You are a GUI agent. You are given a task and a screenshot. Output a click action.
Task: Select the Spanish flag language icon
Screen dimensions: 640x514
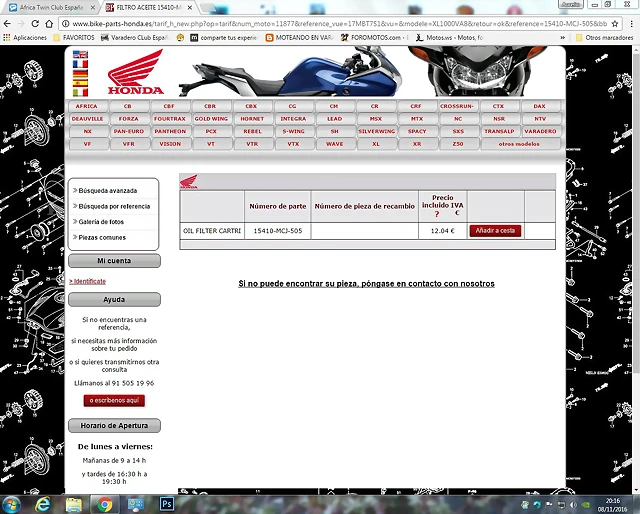80,83
